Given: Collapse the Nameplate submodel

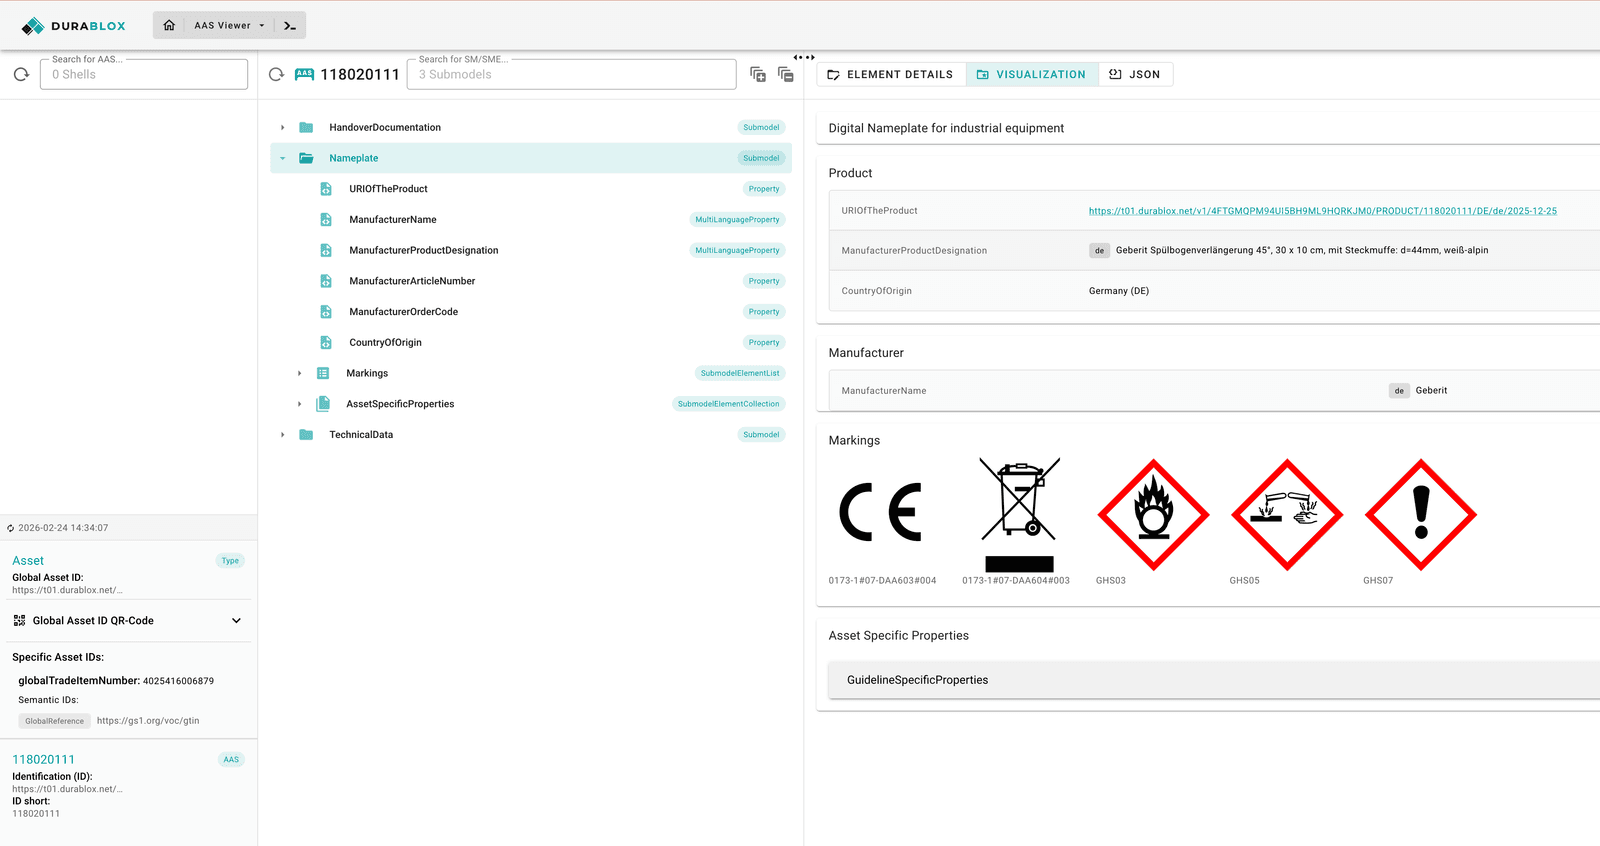Looking at the screenshot, I should 283,158.
